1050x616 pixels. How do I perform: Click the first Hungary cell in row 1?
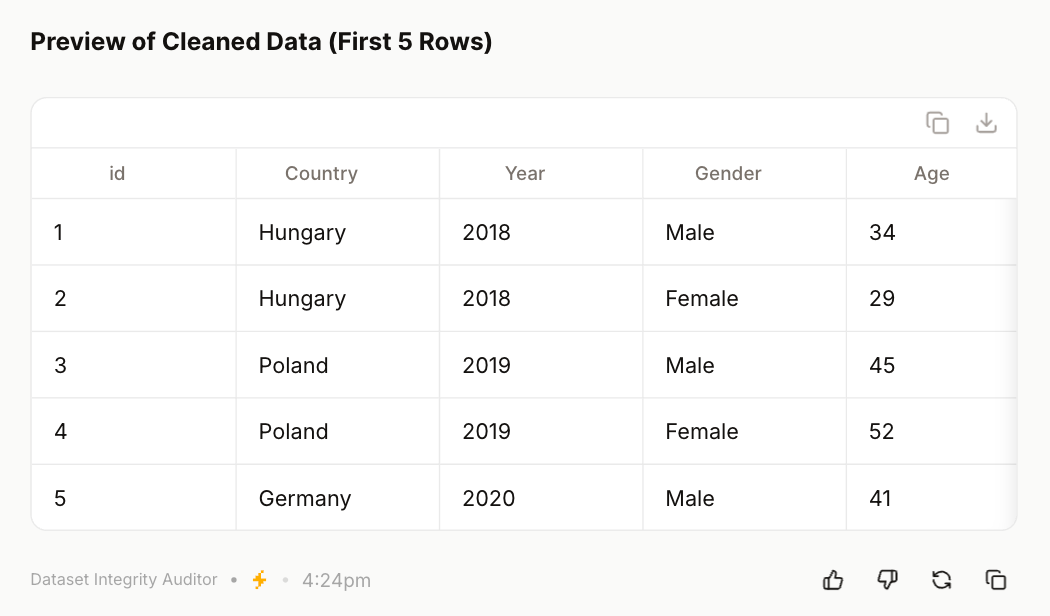click(x=302, y=233)
